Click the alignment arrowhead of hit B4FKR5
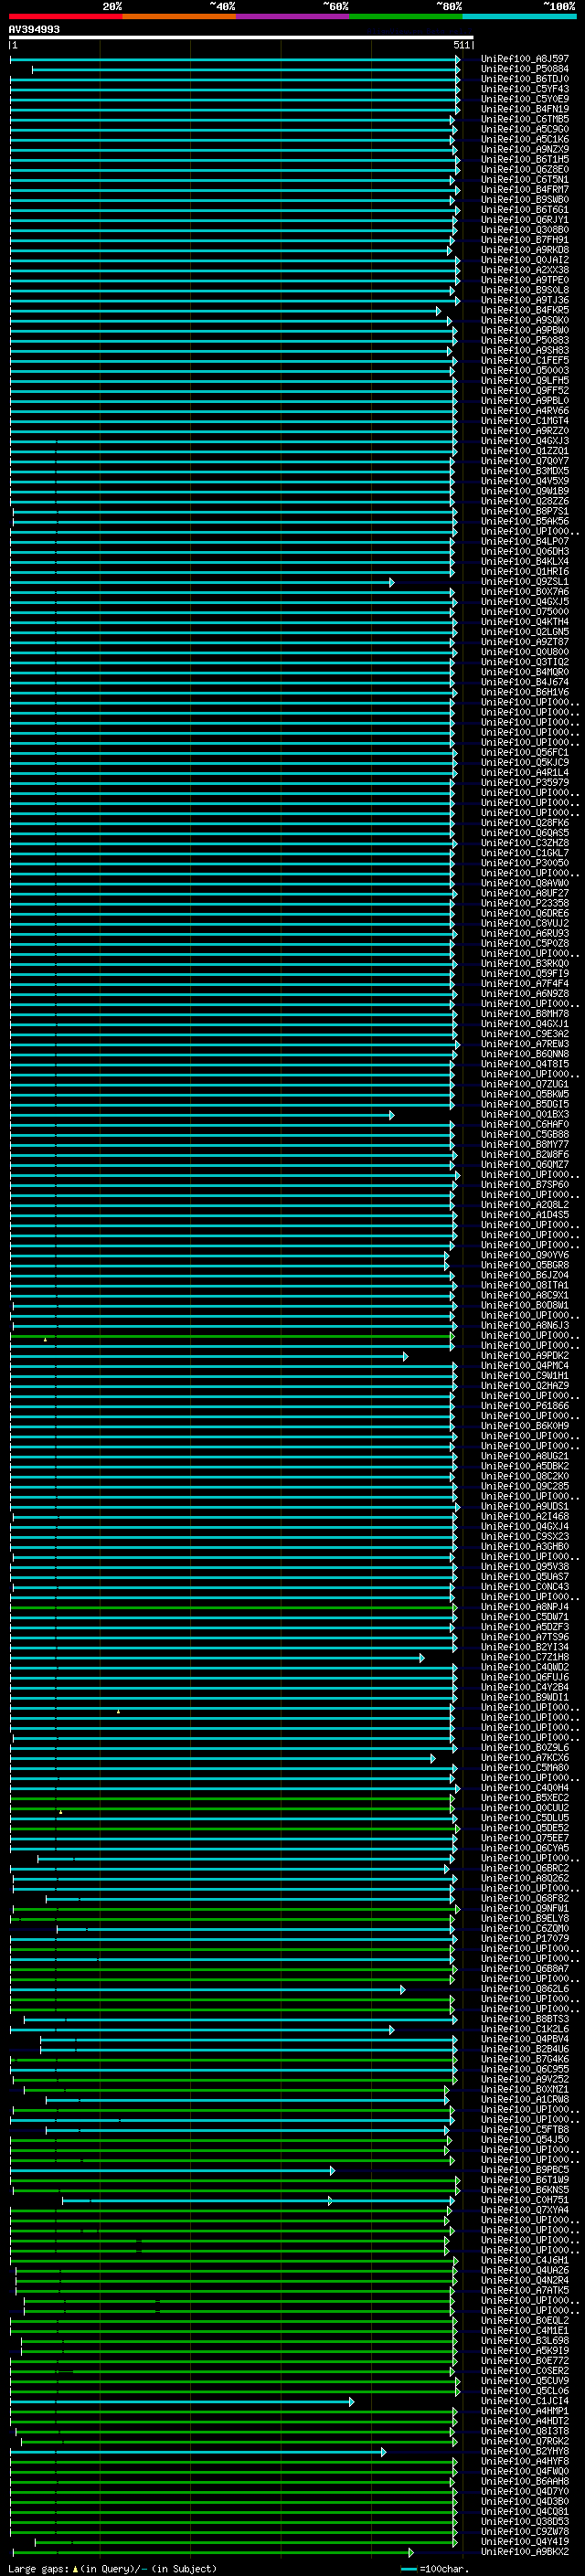Viewport: 585px width, 2576px height. (438, 311)
